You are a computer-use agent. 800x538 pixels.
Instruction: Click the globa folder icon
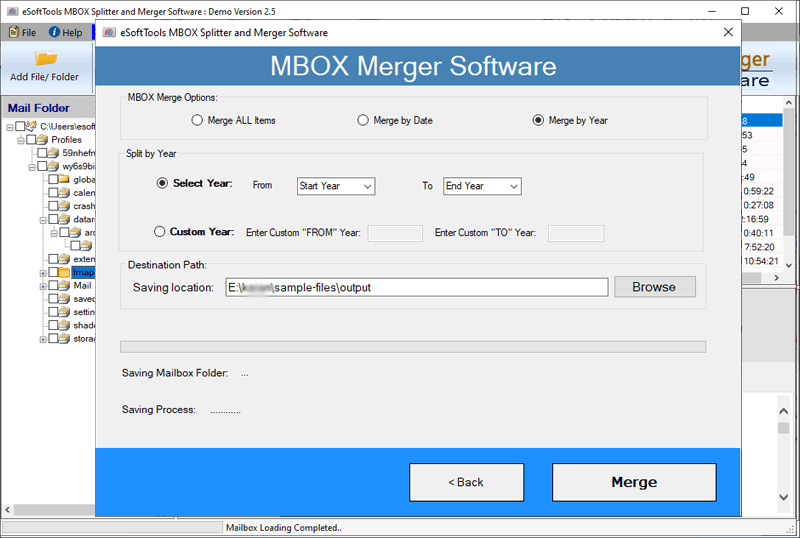pos(64,179)
